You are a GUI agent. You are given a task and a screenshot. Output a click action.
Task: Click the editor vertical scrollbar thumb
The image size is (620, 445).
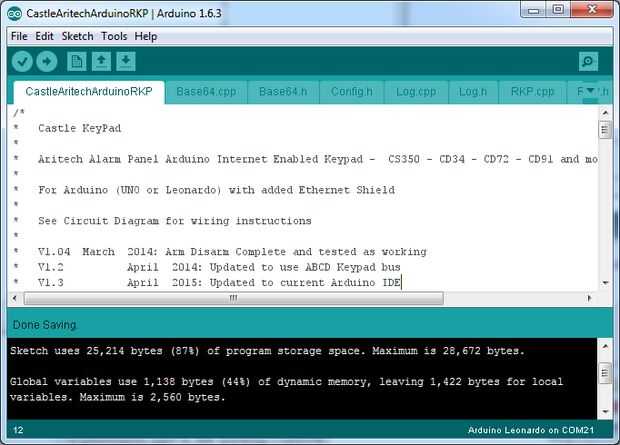coord(605,130)
